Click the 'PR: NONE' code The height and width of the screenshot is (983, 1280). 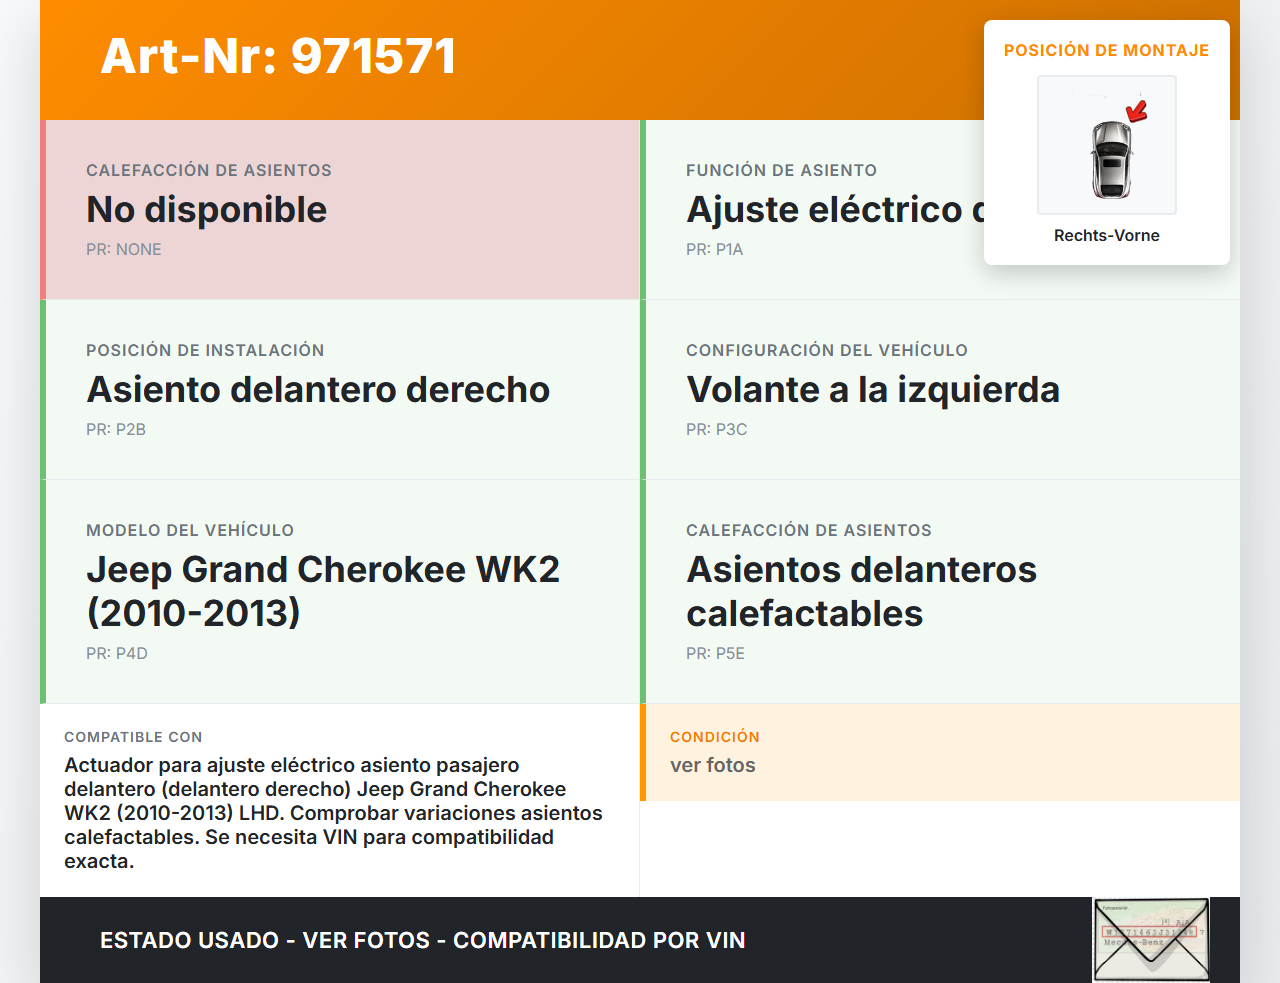(x=124, y=250)
